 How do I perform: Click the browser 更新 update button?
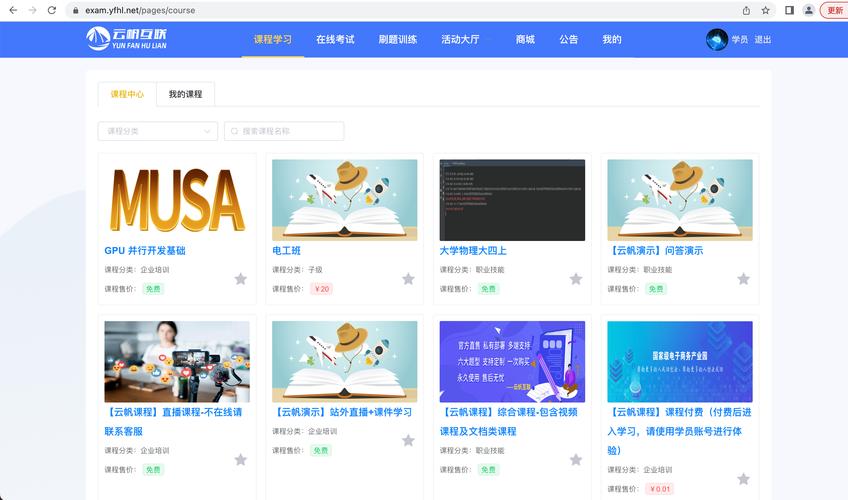pos(834,10)
